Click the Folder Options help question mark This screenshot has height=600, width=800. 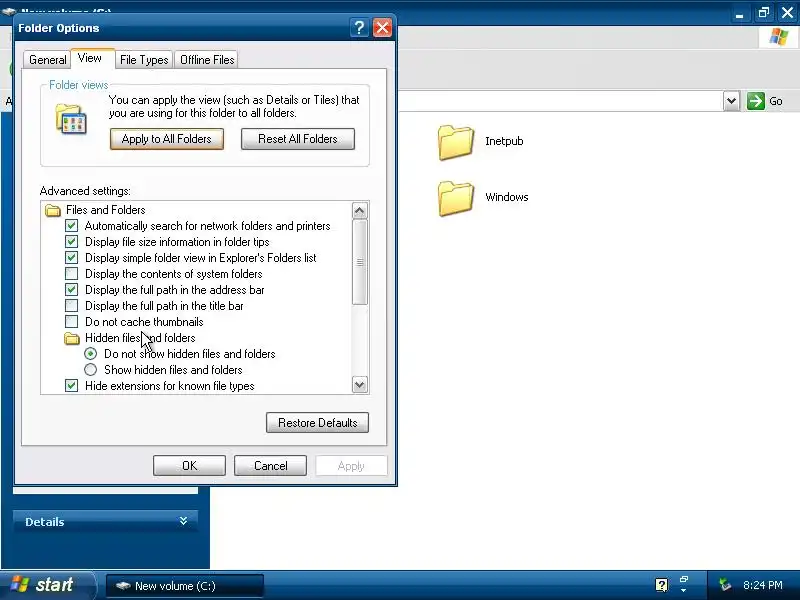[x=359, y=28]
